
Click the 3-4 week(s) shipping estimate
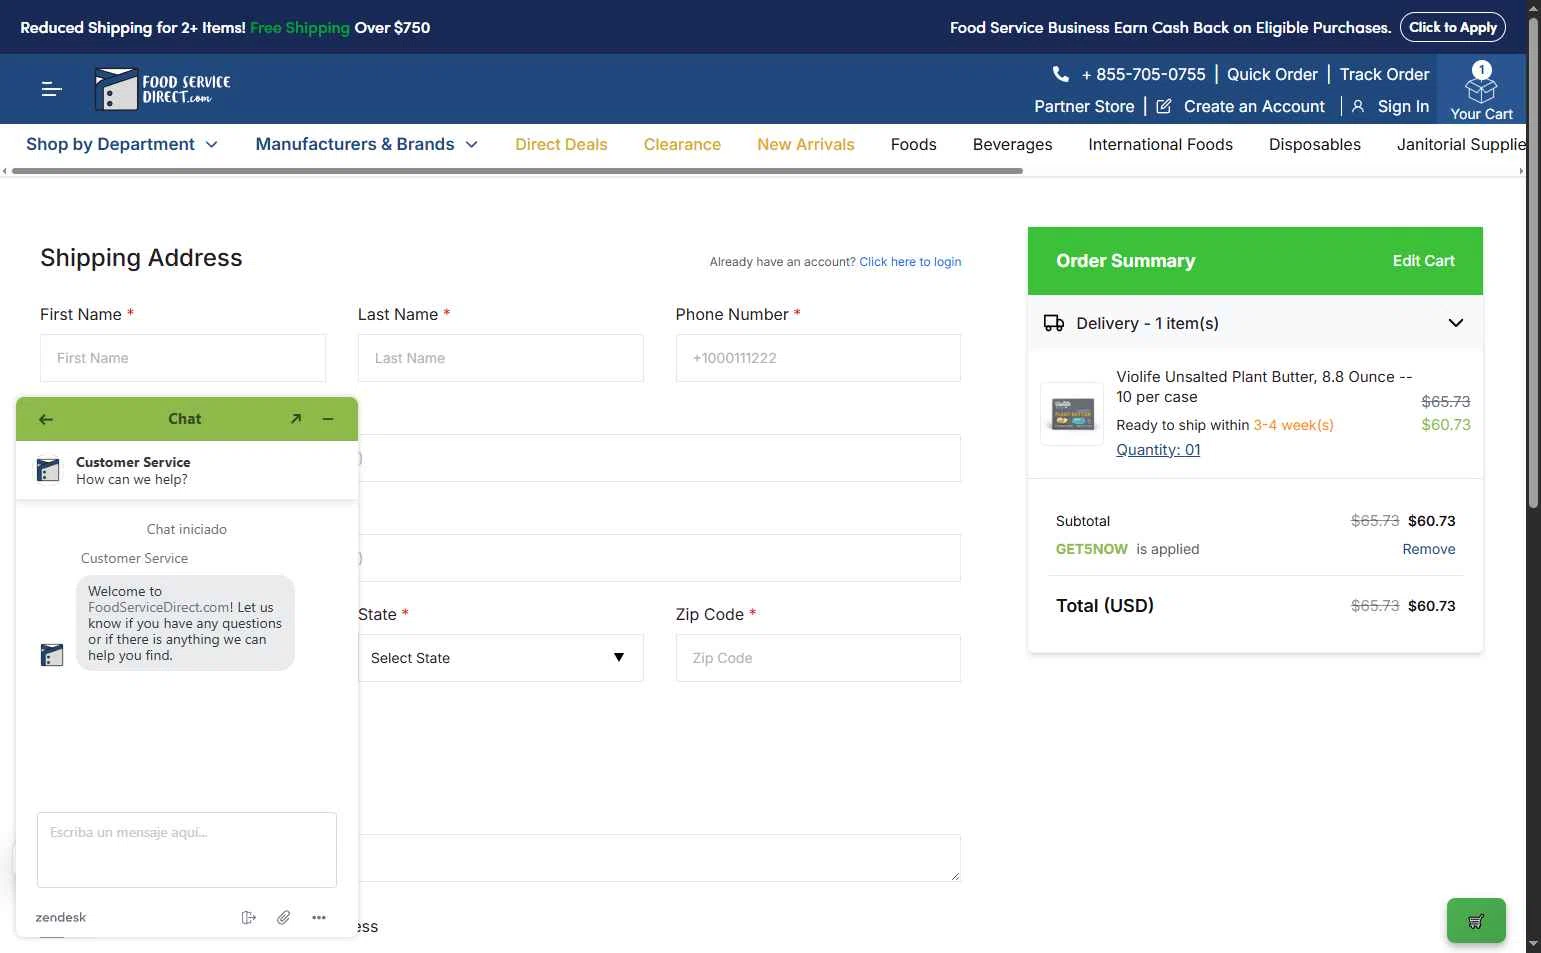point(1293,425)
